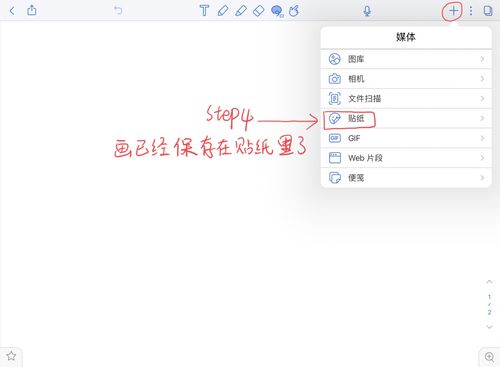
Task: Select 文件扫描 menu entry
Action: 406,99
